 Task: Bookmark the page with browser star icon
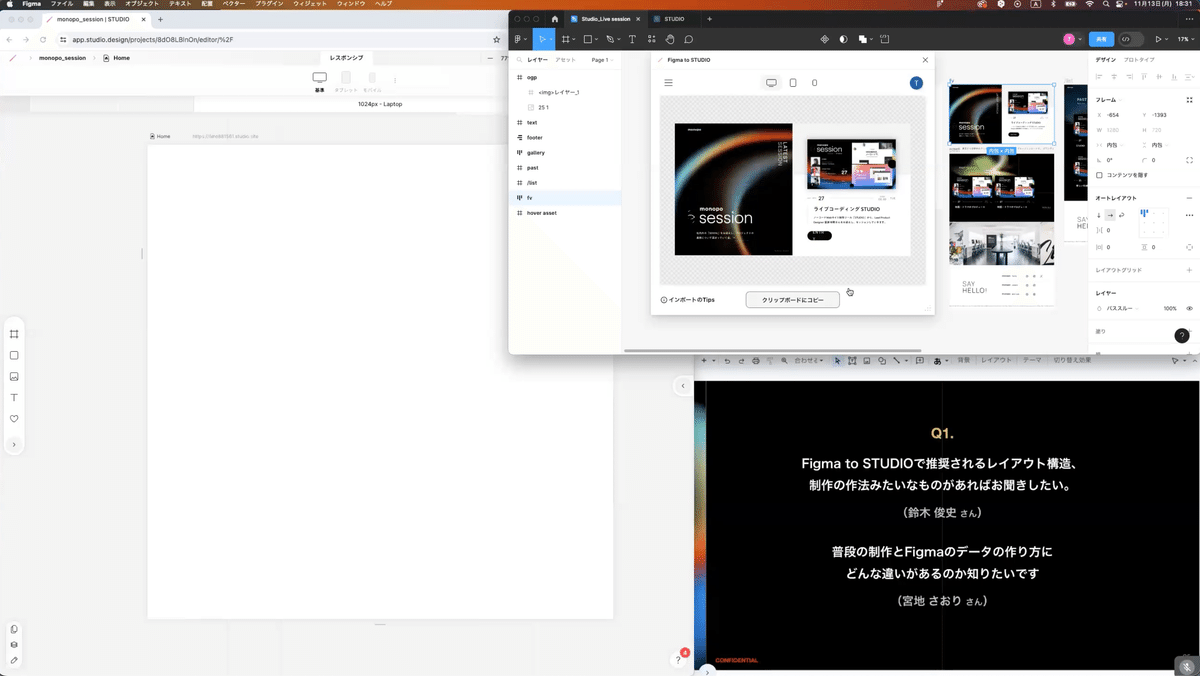[x=497, y=39]
